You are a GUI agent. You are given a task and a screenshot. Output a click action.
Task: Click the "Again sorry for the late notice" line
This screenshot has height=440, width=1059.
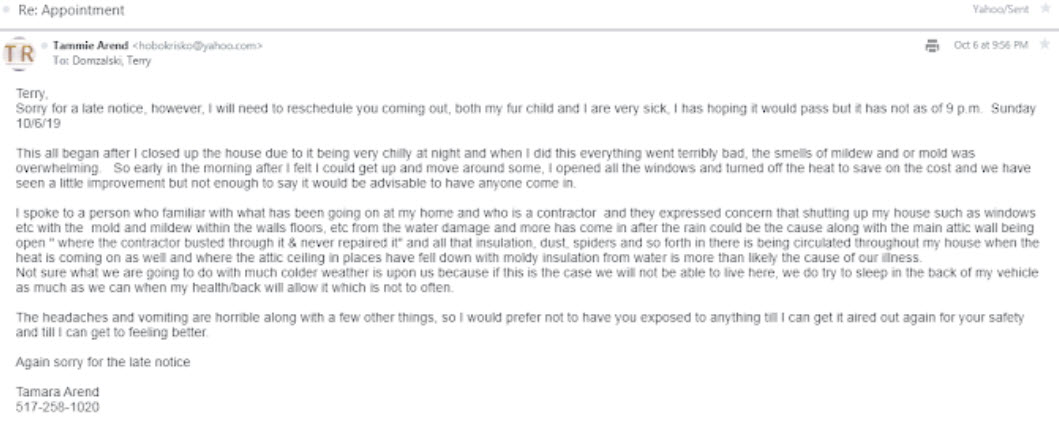click(x=103, y=362)
